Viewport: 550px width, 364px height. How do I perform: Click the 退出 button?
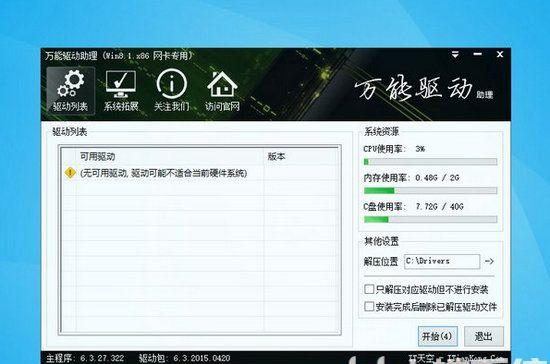(x=484, y=337)
